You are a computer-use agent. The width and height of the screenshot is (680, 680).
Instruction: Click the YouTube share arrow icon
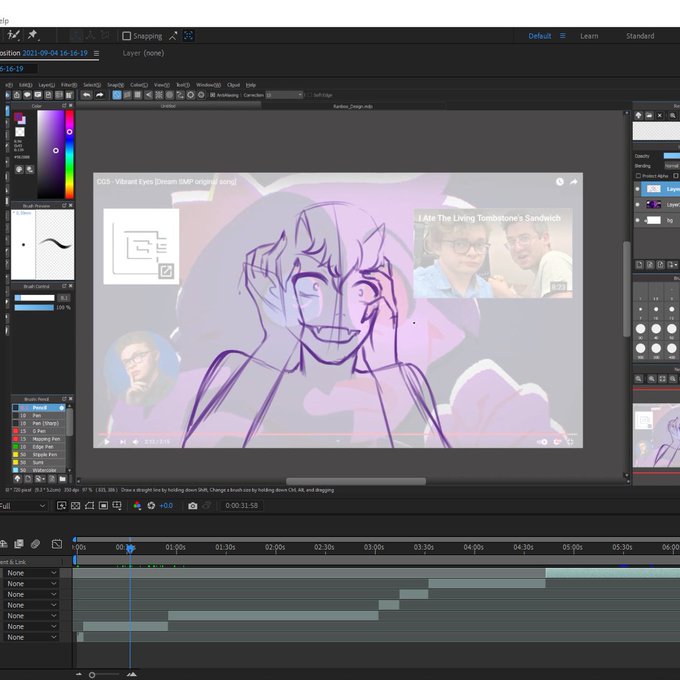coord(574,182)
